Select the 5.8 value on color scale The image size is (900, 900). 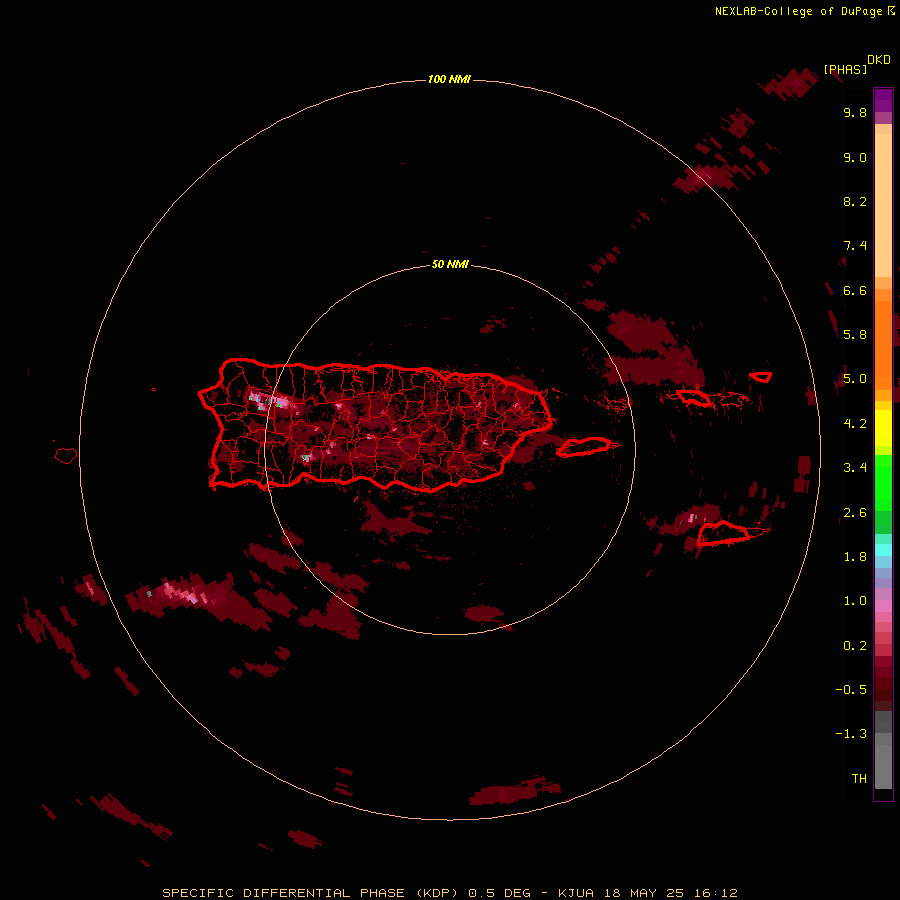pos(855,335)
